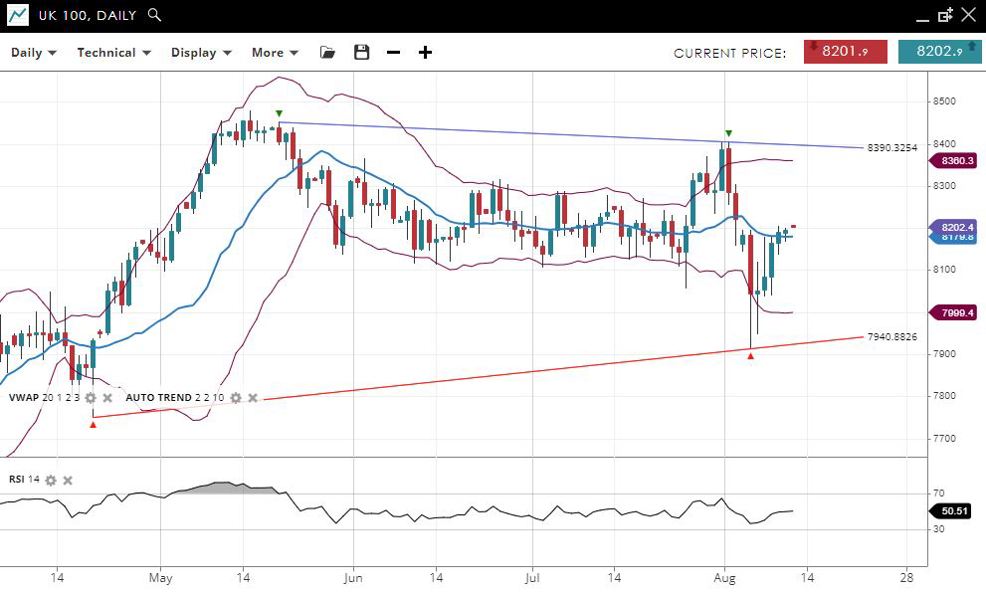Open VWAP indicator settings gear
The image size is (986, 592).
pyautogui.click(x=91, y=398)
